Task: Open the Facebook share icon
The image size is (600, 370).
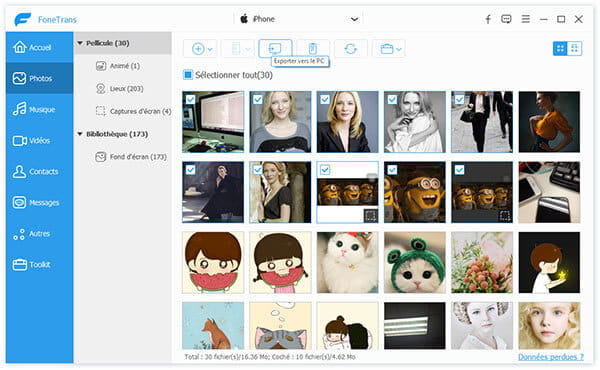Action: click(488, 19)
